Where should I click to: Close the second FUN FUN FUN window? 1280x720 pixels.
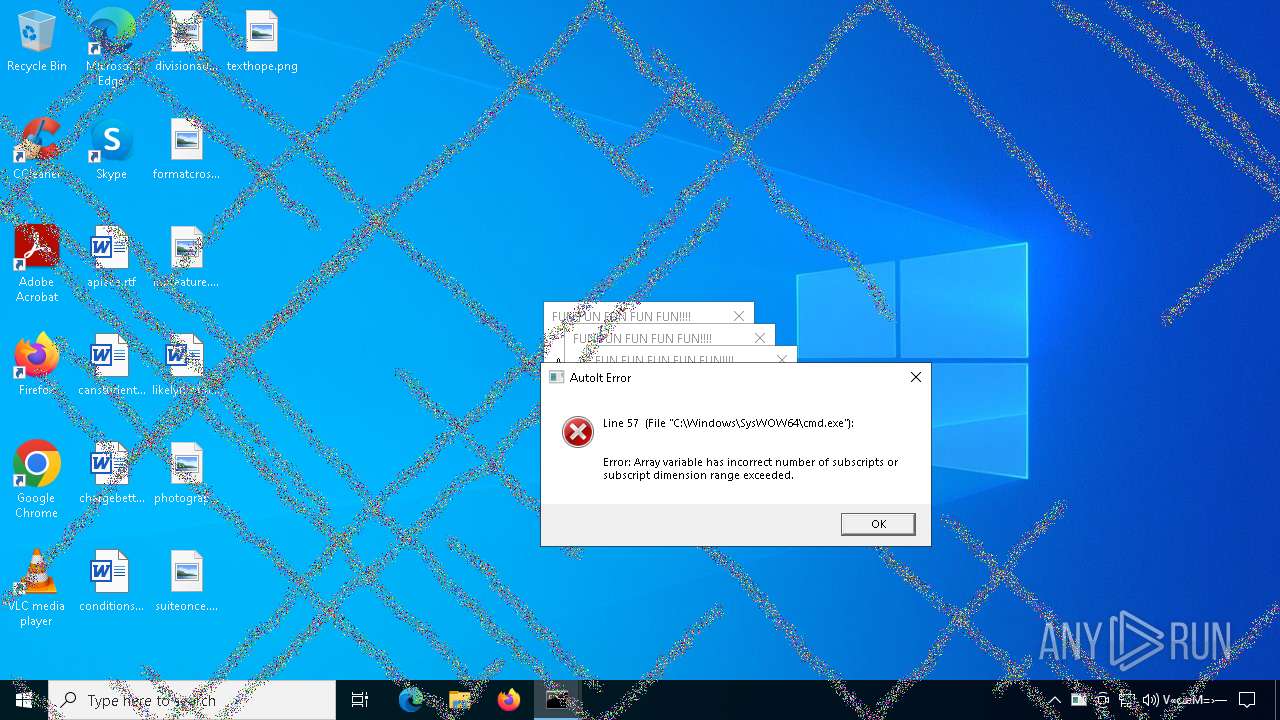[x=760, y=338]
